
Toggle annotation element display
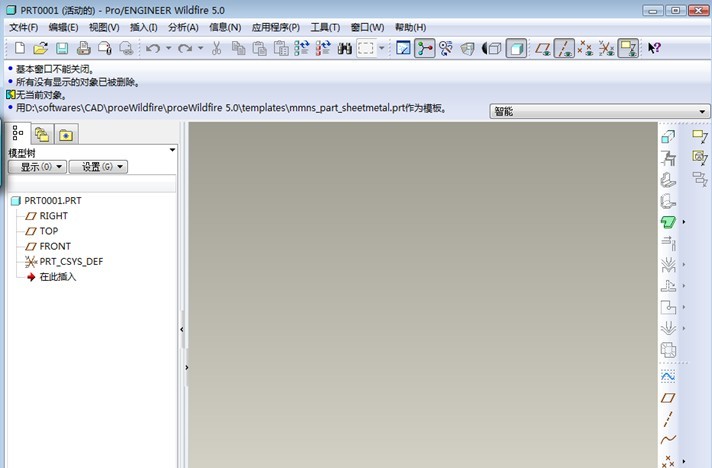tap(628, 48)
